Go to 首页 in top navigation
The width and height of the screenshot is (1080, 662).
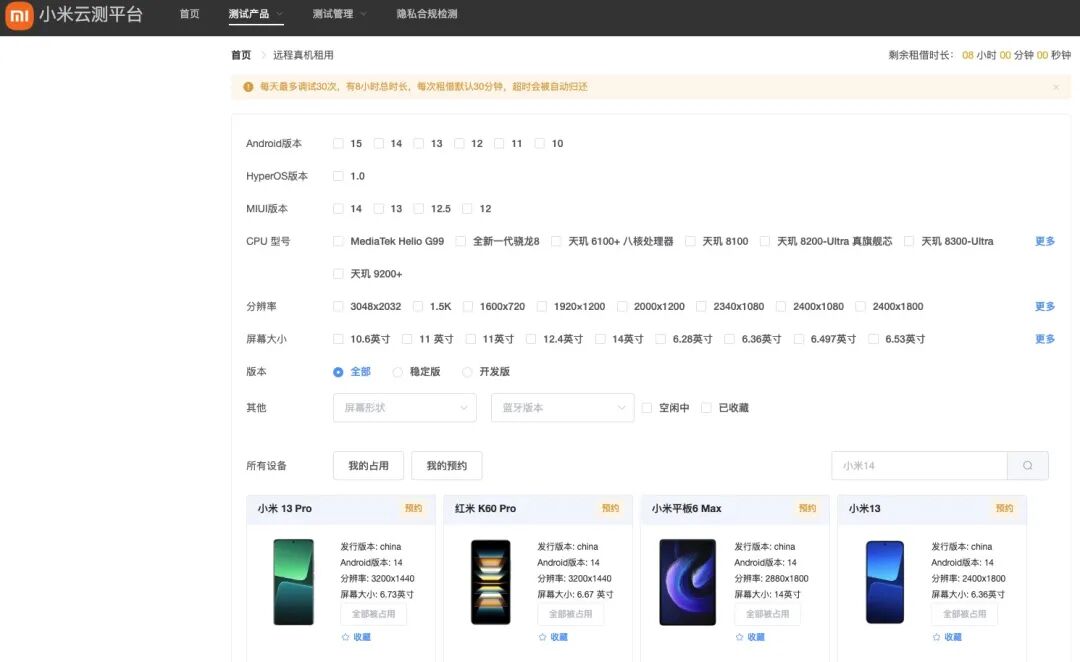coord(189,14)
